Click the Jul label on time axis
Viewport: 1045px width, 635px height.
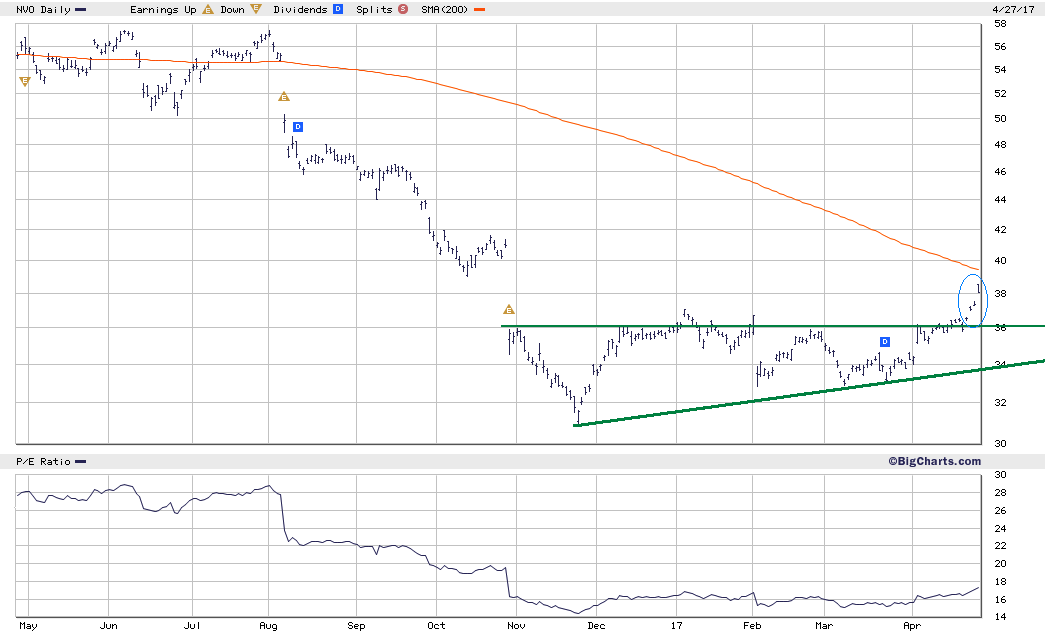pyautogui.click(x=192, y=626)
